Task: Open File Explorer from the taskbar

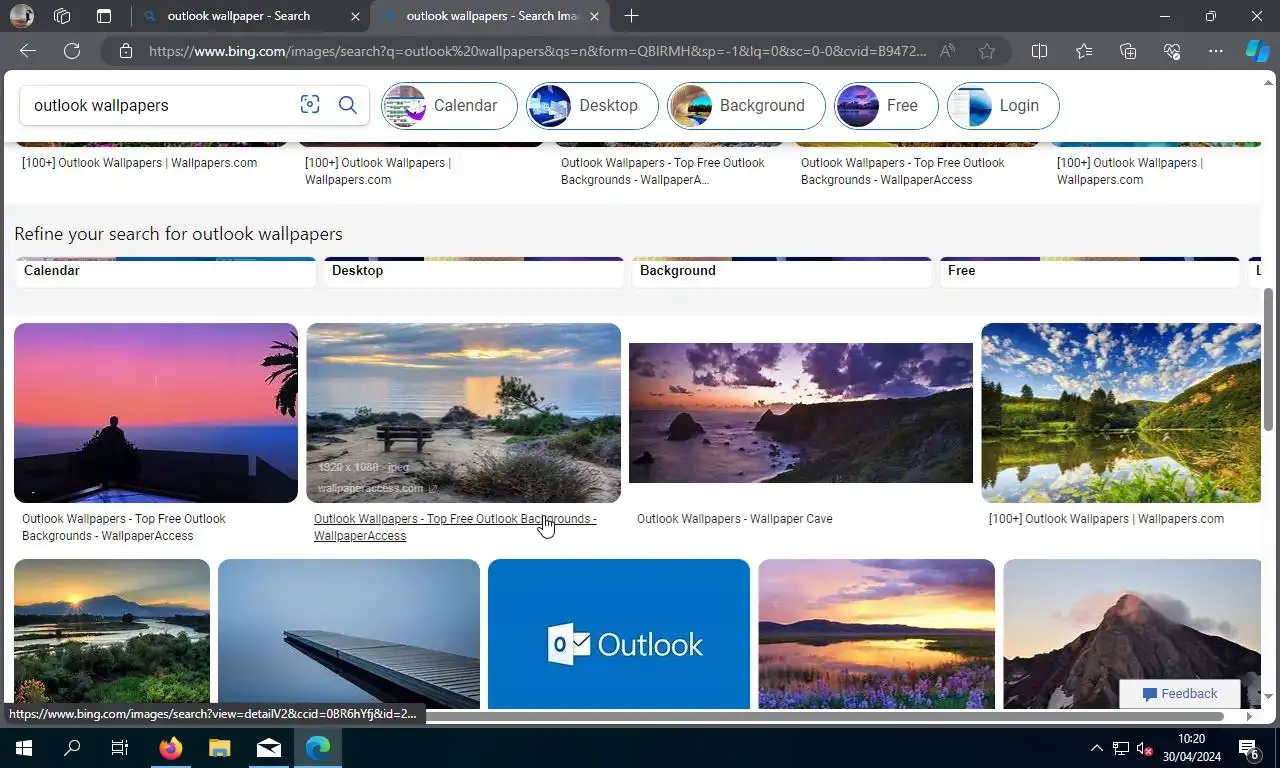Action: click(x=219, y=748)
